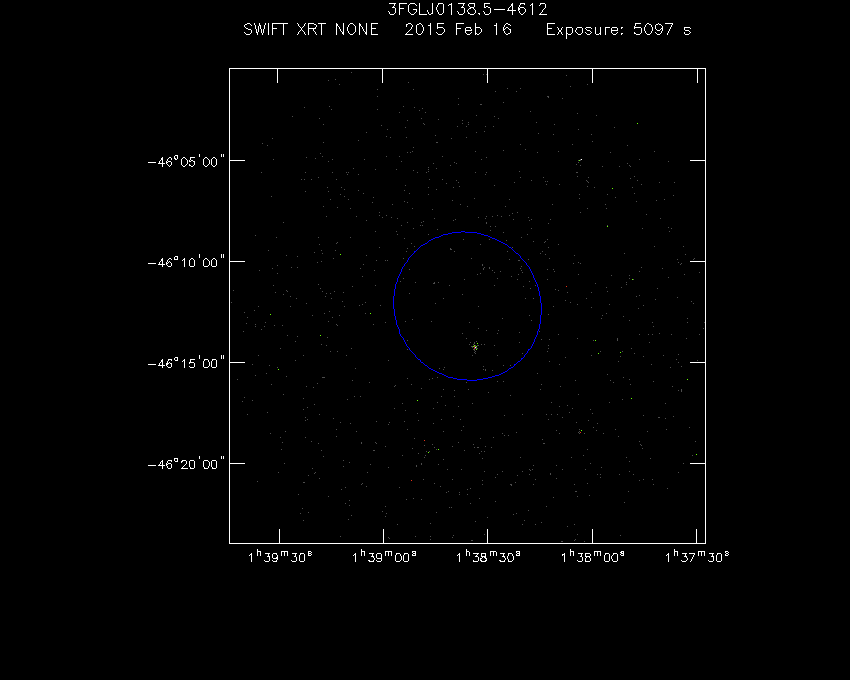The image size is (850, 680).
Task: Click the 1h39m00s right ascension label
Action: coord(384,557)
